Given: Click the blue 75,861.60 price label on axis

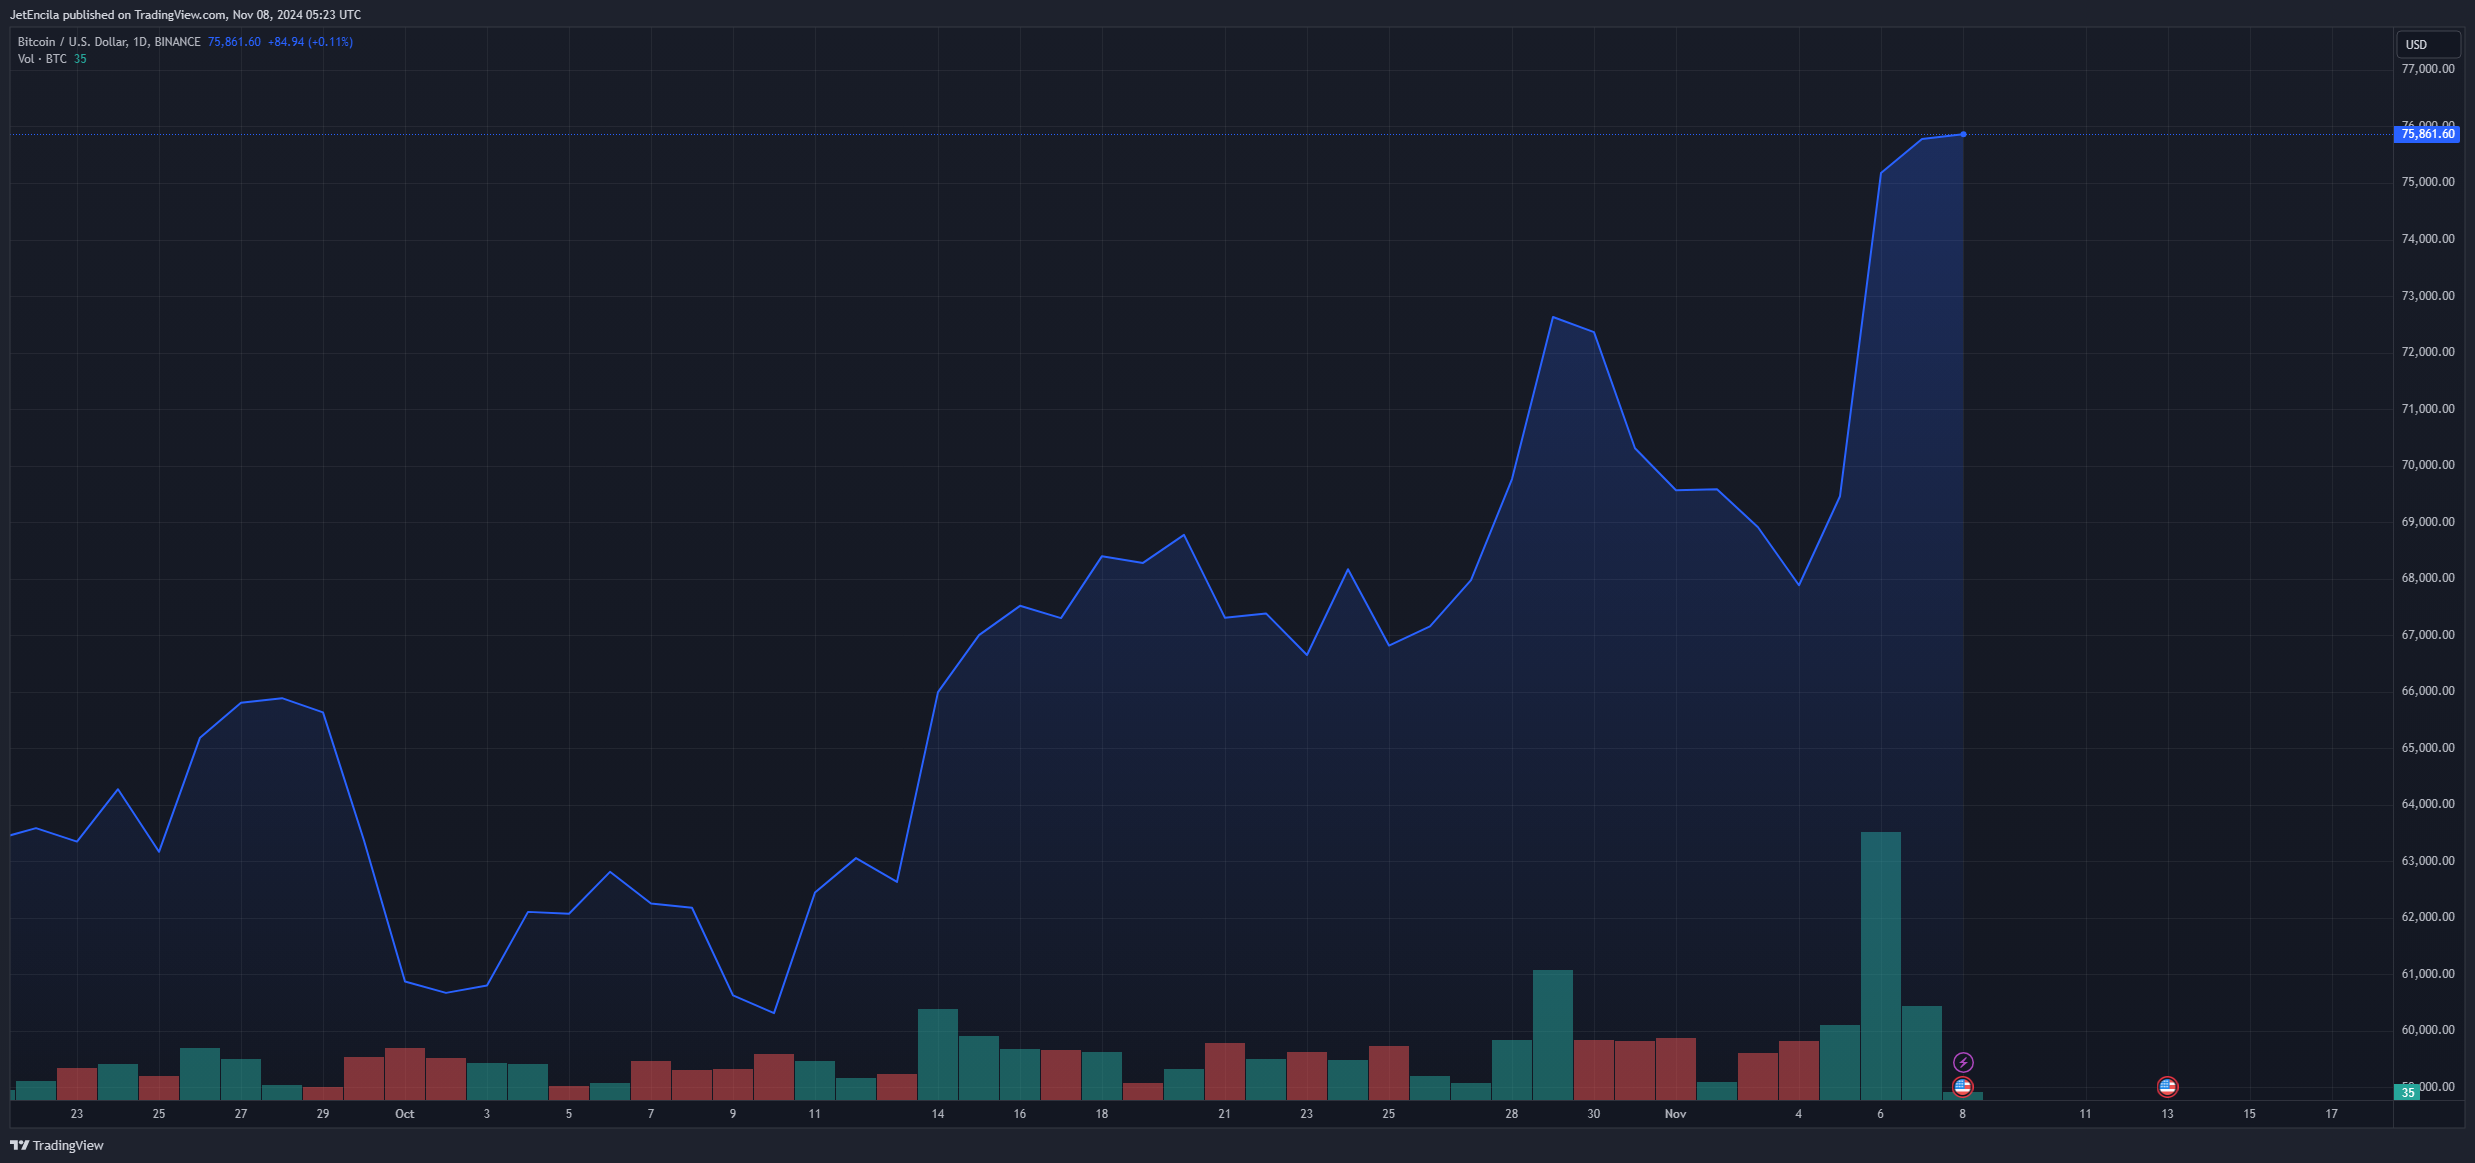Looking at the screenshot, I should coord(2427,134).
